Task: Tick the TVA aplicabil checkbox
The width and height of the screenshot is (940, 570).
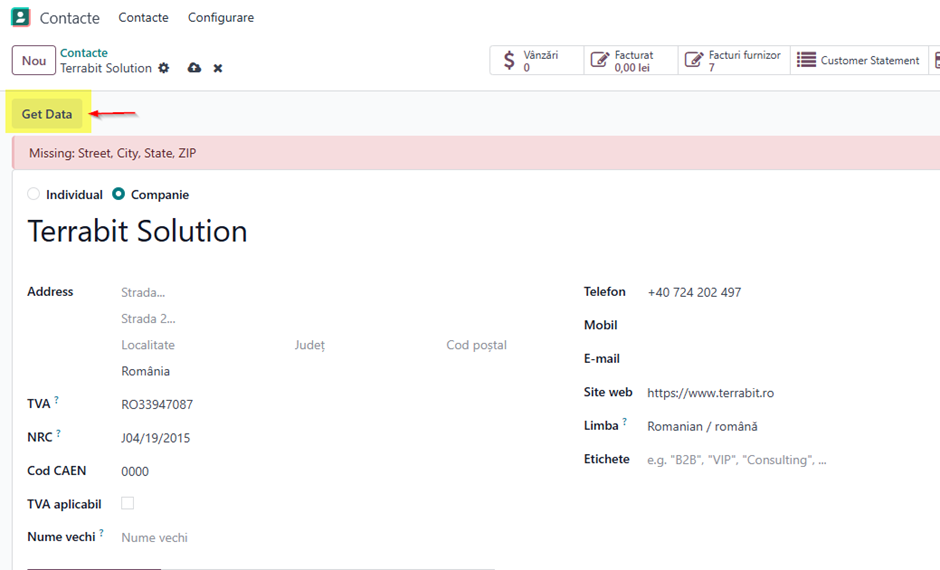Action: [128, 503]
